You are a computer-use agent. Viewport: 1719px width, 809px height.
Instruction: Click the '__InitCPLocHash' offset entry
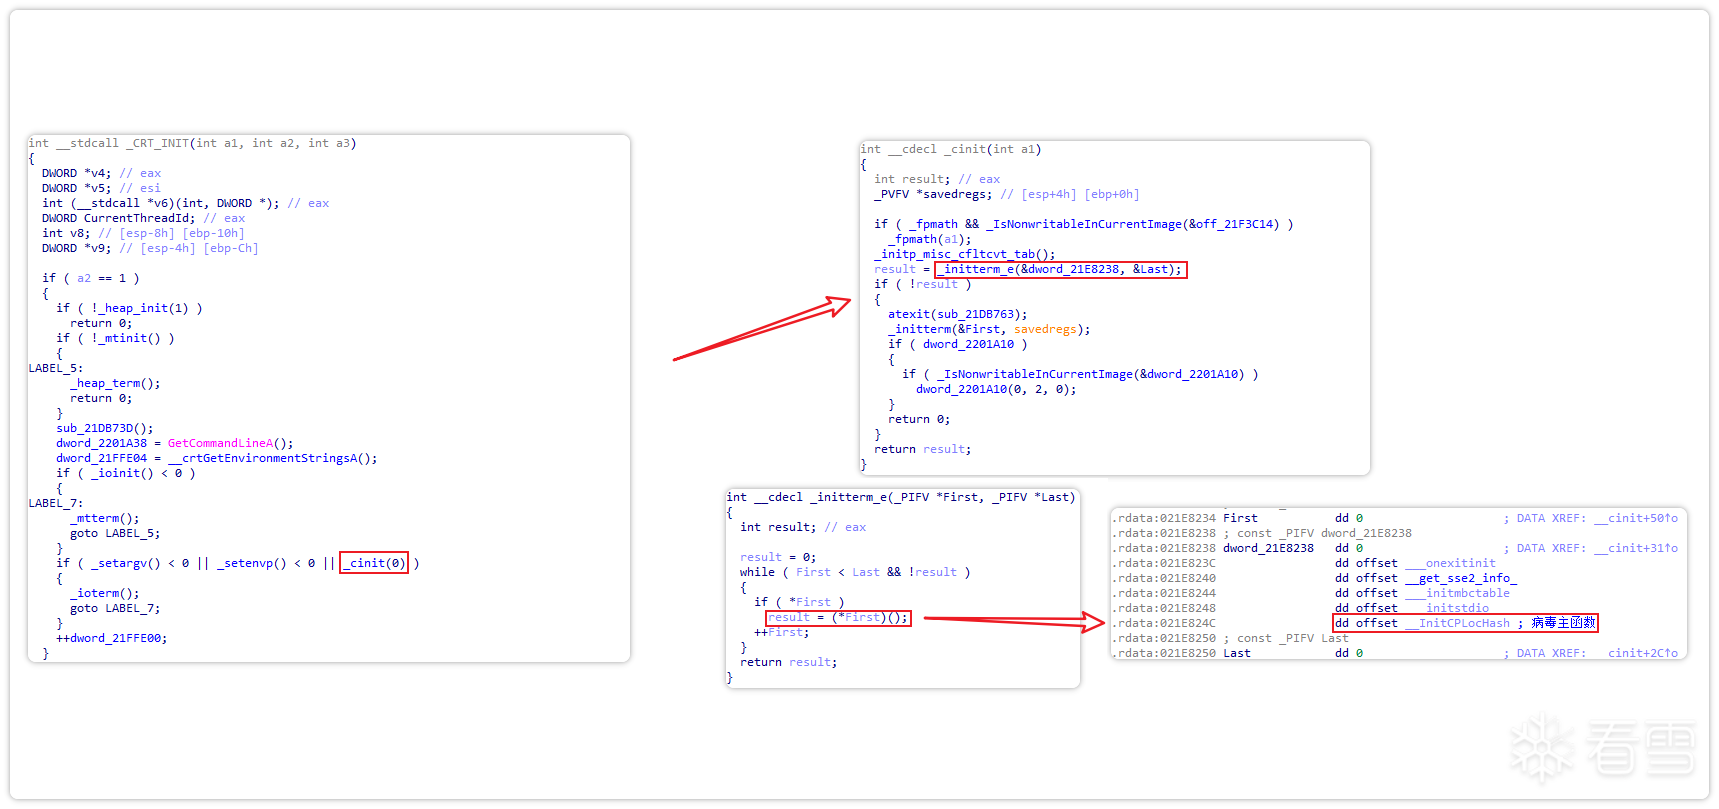(x=1458, y=623)
